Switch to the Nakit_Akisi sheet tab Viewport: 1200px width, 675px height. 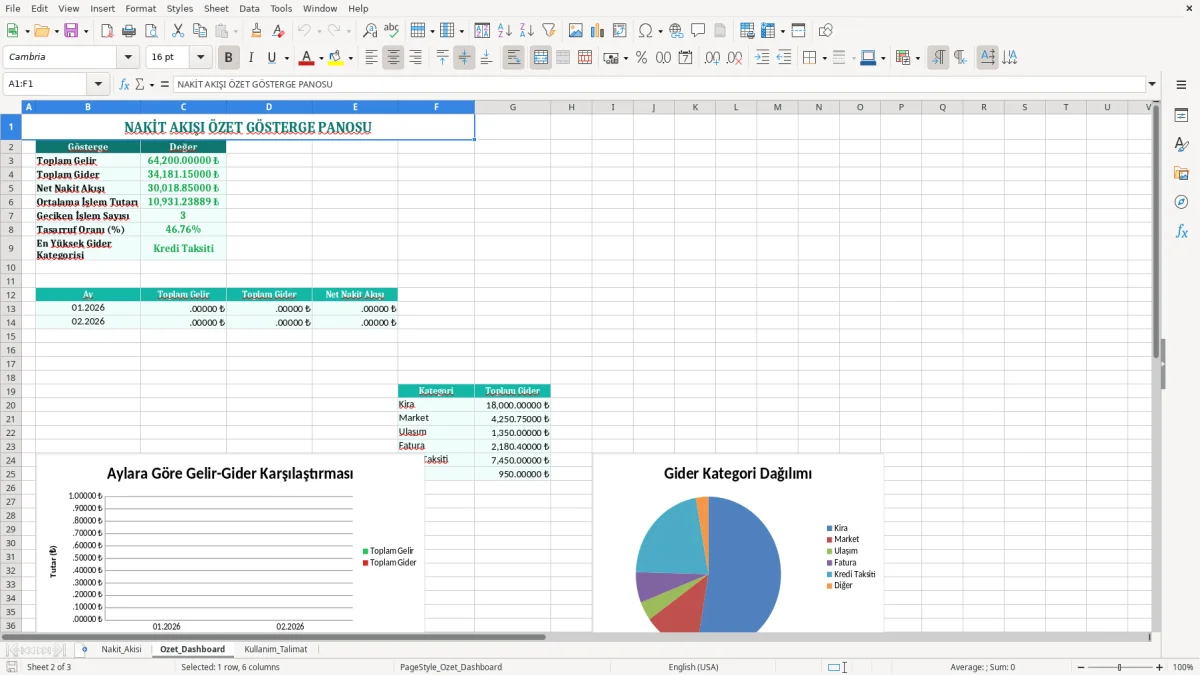coord(121,649)
